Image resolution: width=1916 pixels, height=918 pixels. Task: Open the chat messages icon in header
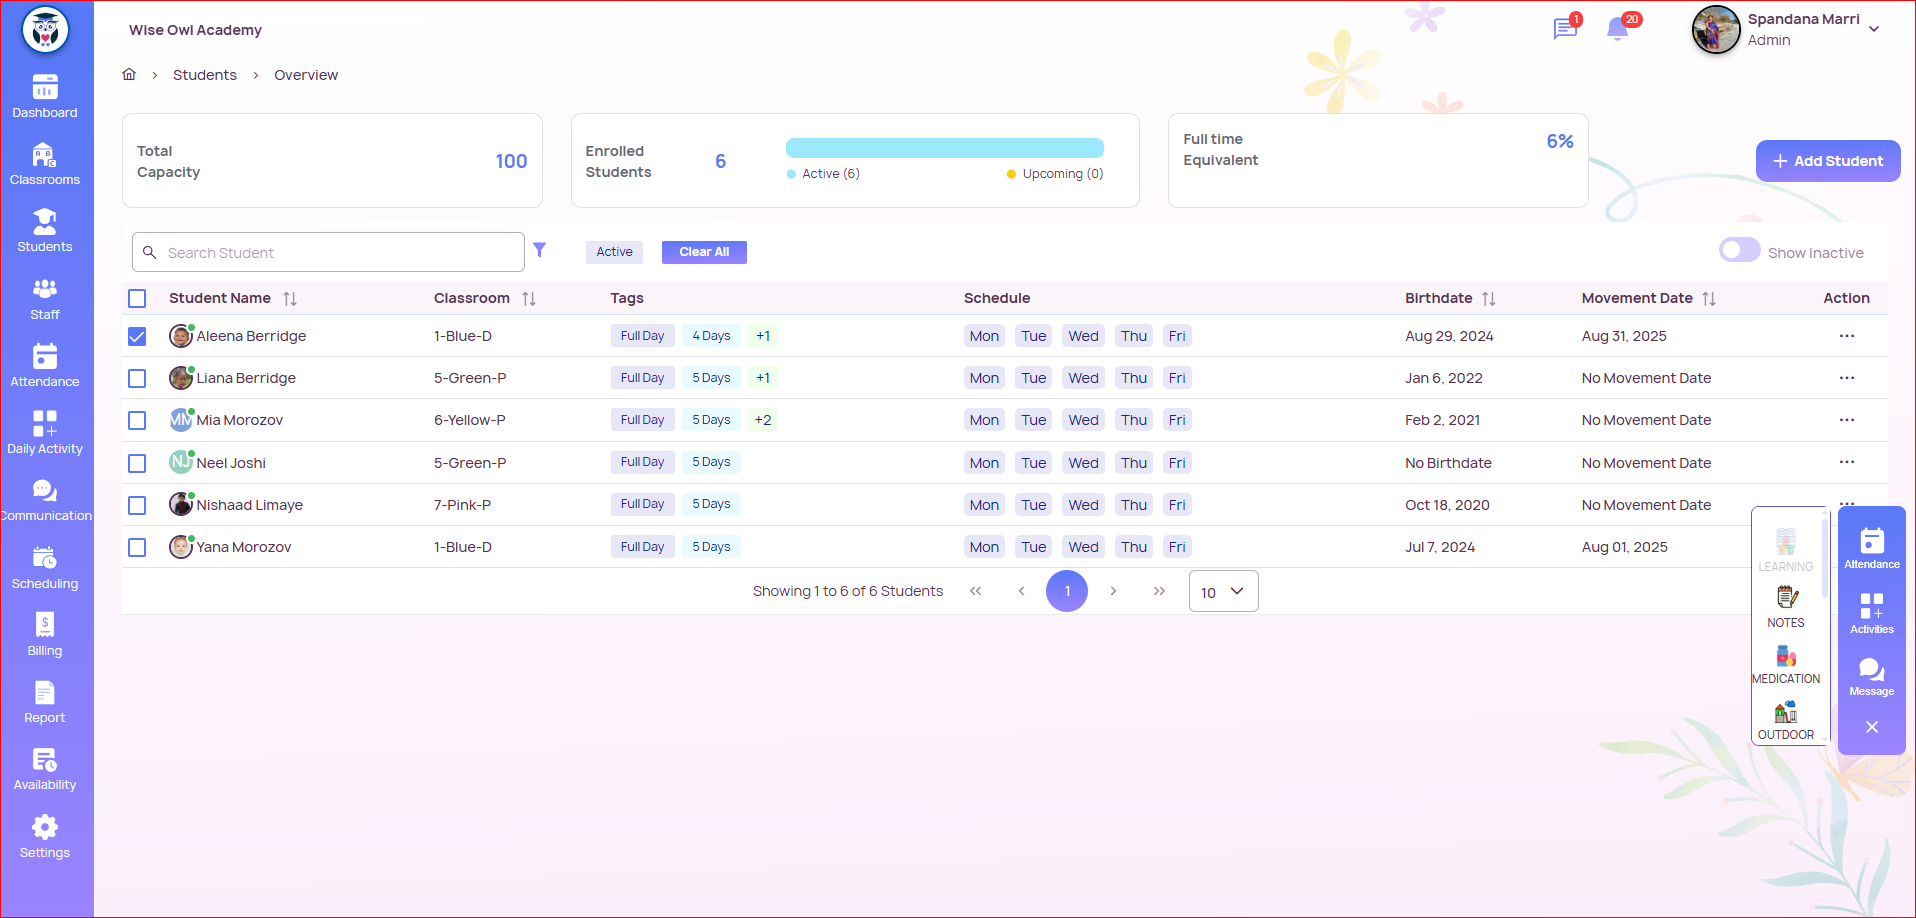tap(1564, 29)
